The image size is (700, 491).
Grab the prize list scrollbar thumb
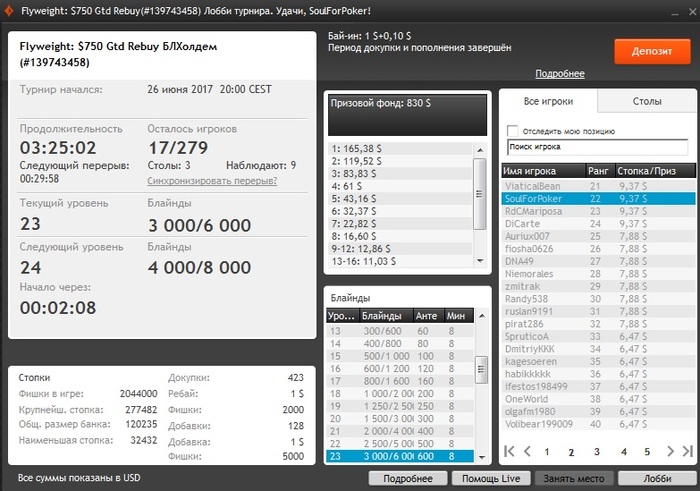[479, 194]
